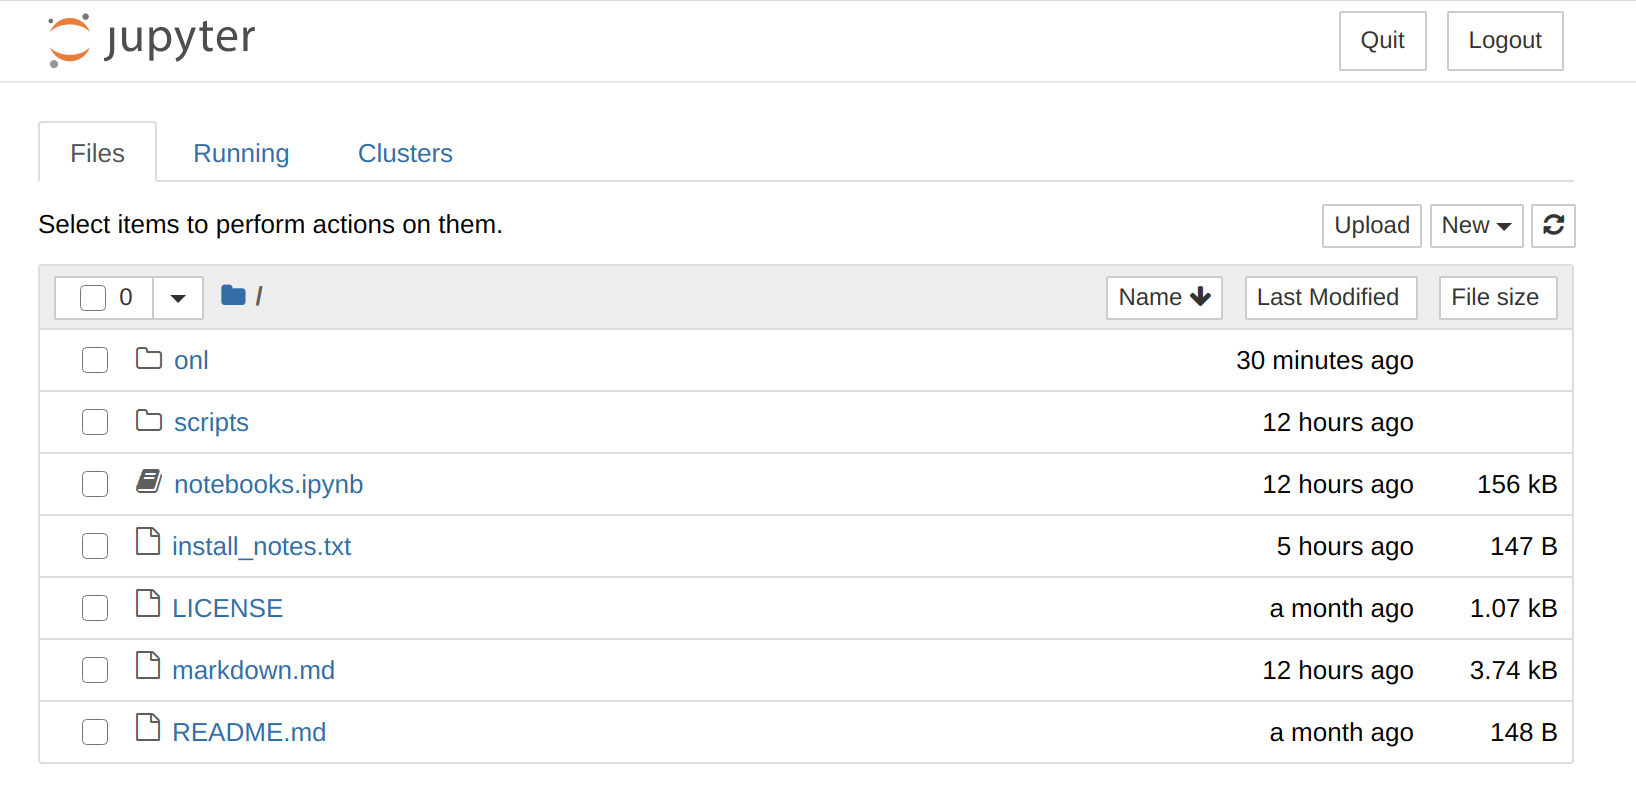Tick the LICENSE file checkbox
Viewport: 1636px width, 800px height.
pyautogui.click(x=95, y=608)
